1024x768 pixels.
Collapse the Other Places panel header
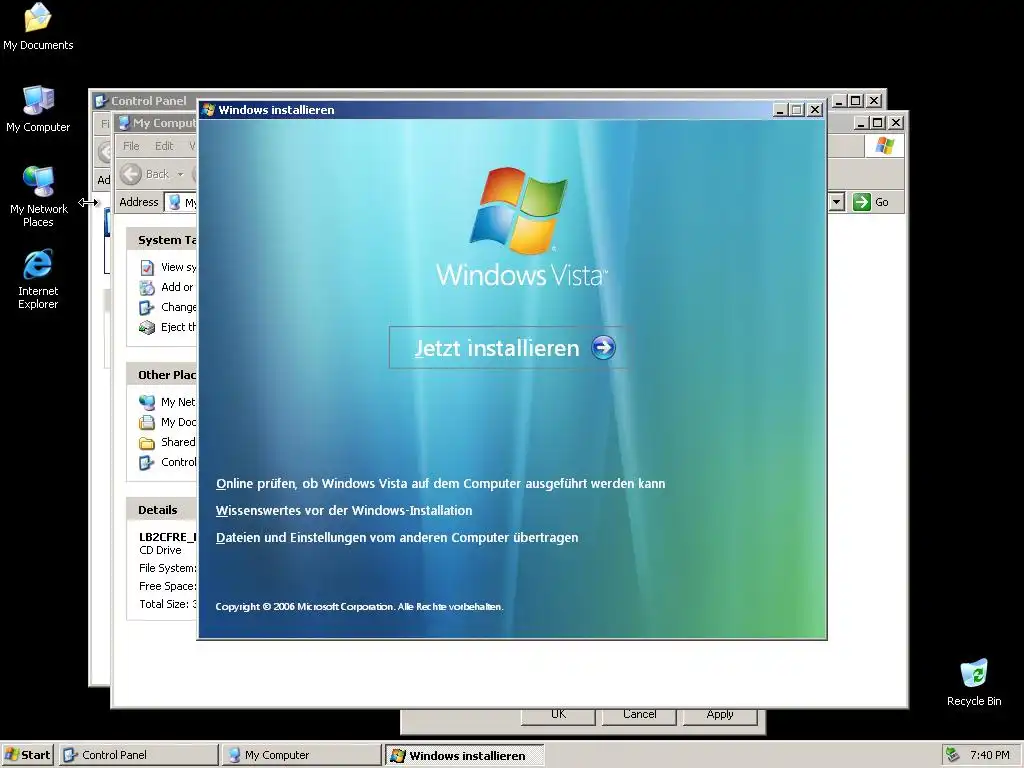(x=162, y=375)
